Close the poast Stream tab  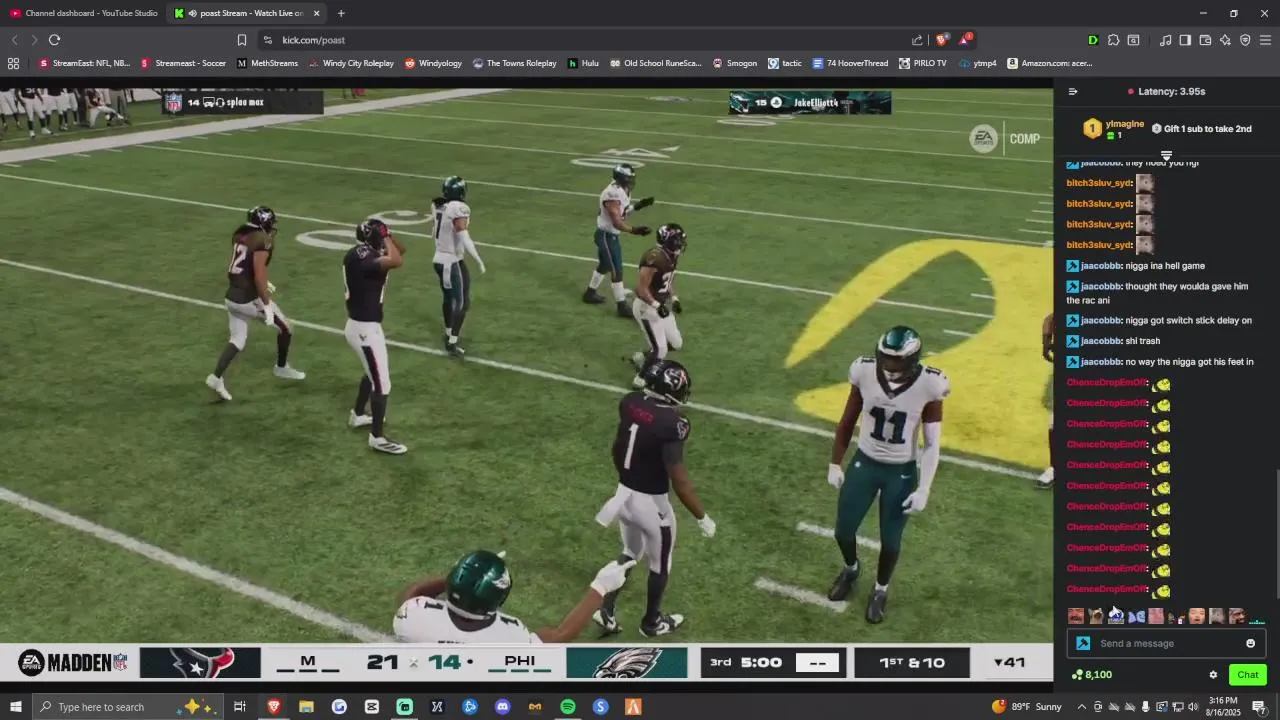pyautogui.click(x=317, y=13)
